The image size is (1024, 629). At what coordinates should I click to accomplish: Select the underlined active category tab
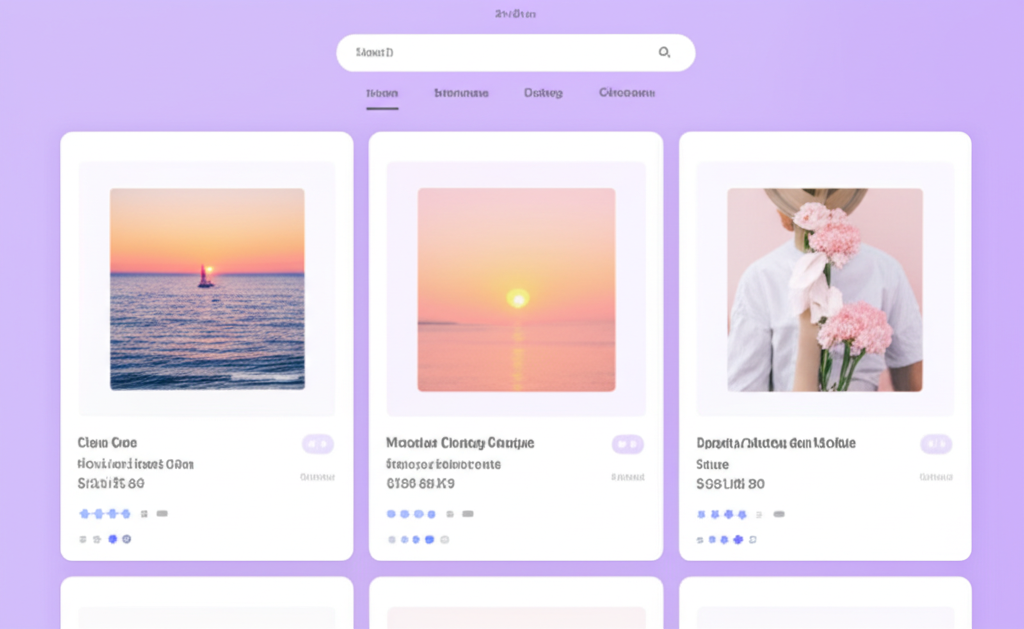382,93
